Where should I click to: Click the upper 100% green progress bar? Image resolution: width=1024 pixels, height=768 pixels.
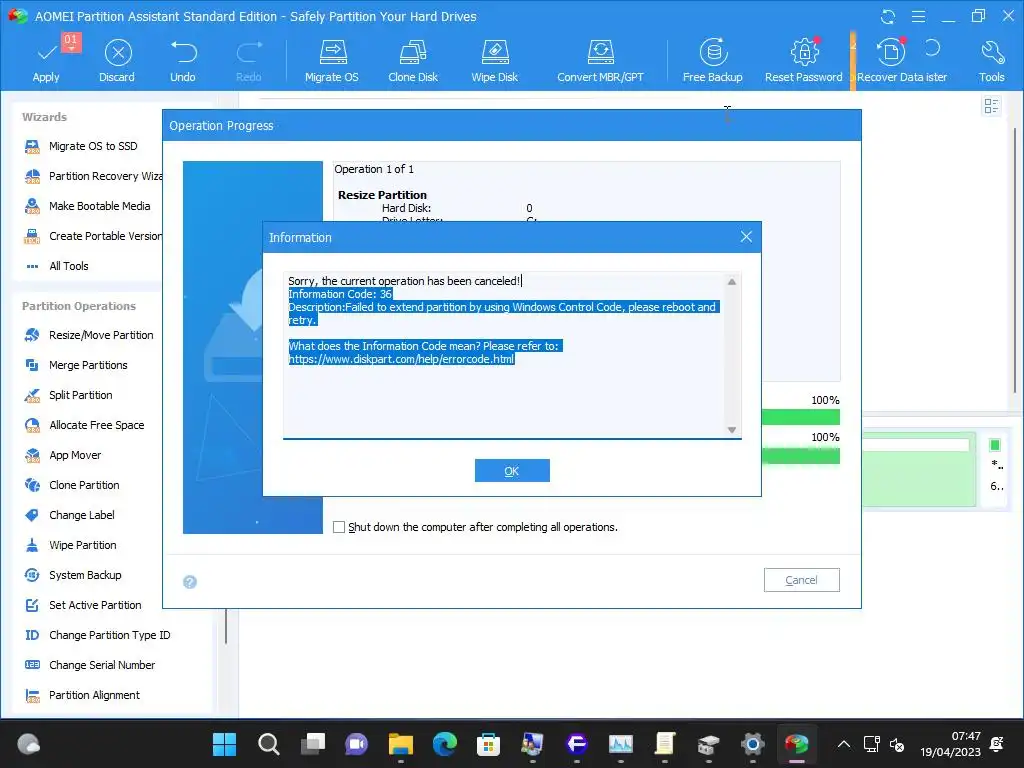pyautogui.click(x=801, y=417)
